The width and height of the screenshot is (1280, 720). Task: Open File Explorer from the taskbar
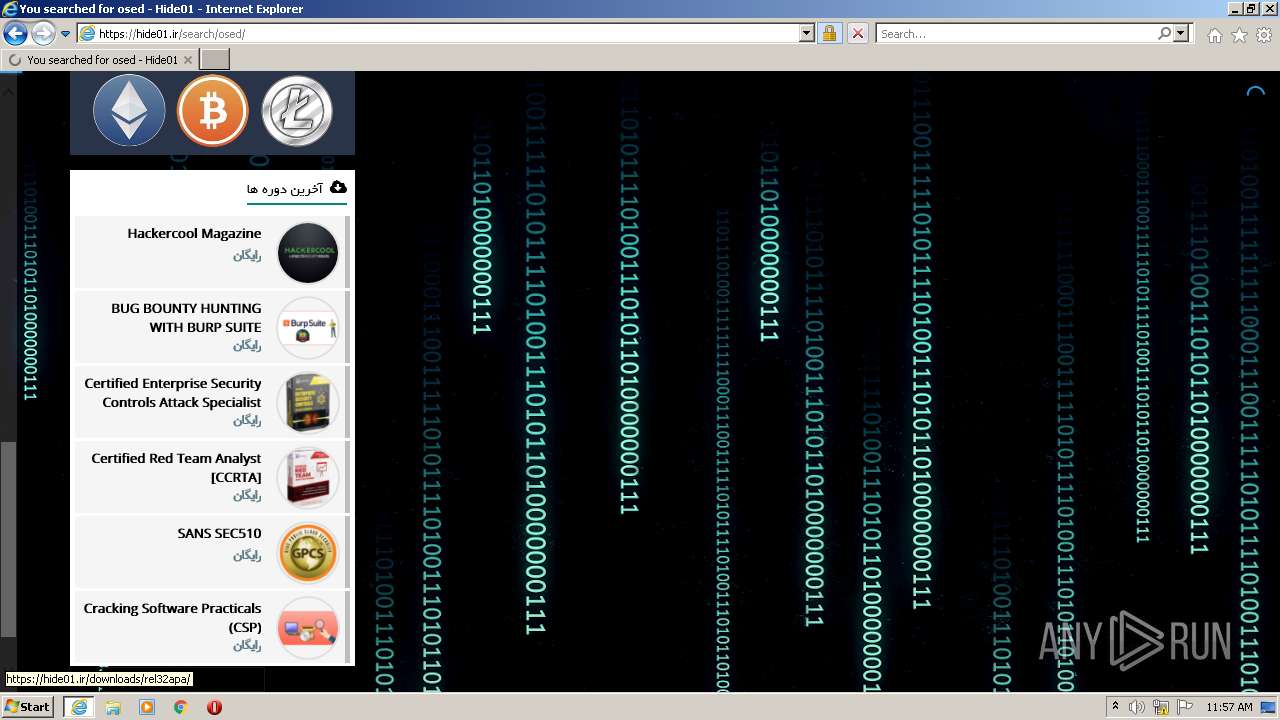(x=113, y=707)
